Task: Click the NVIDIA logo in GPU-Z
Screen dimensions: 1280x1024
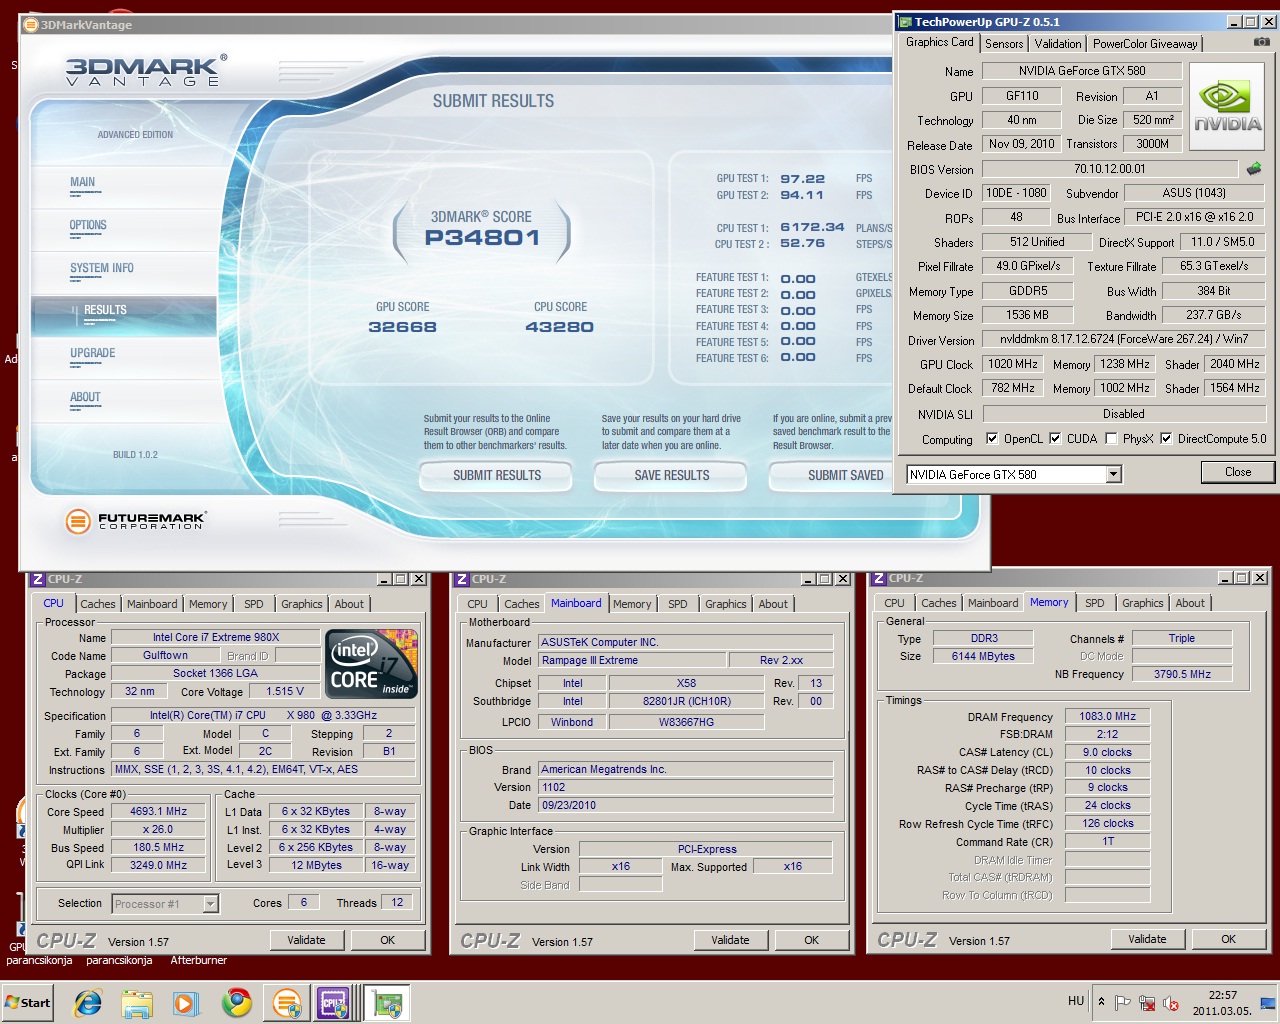Action: pos(1227,106)
